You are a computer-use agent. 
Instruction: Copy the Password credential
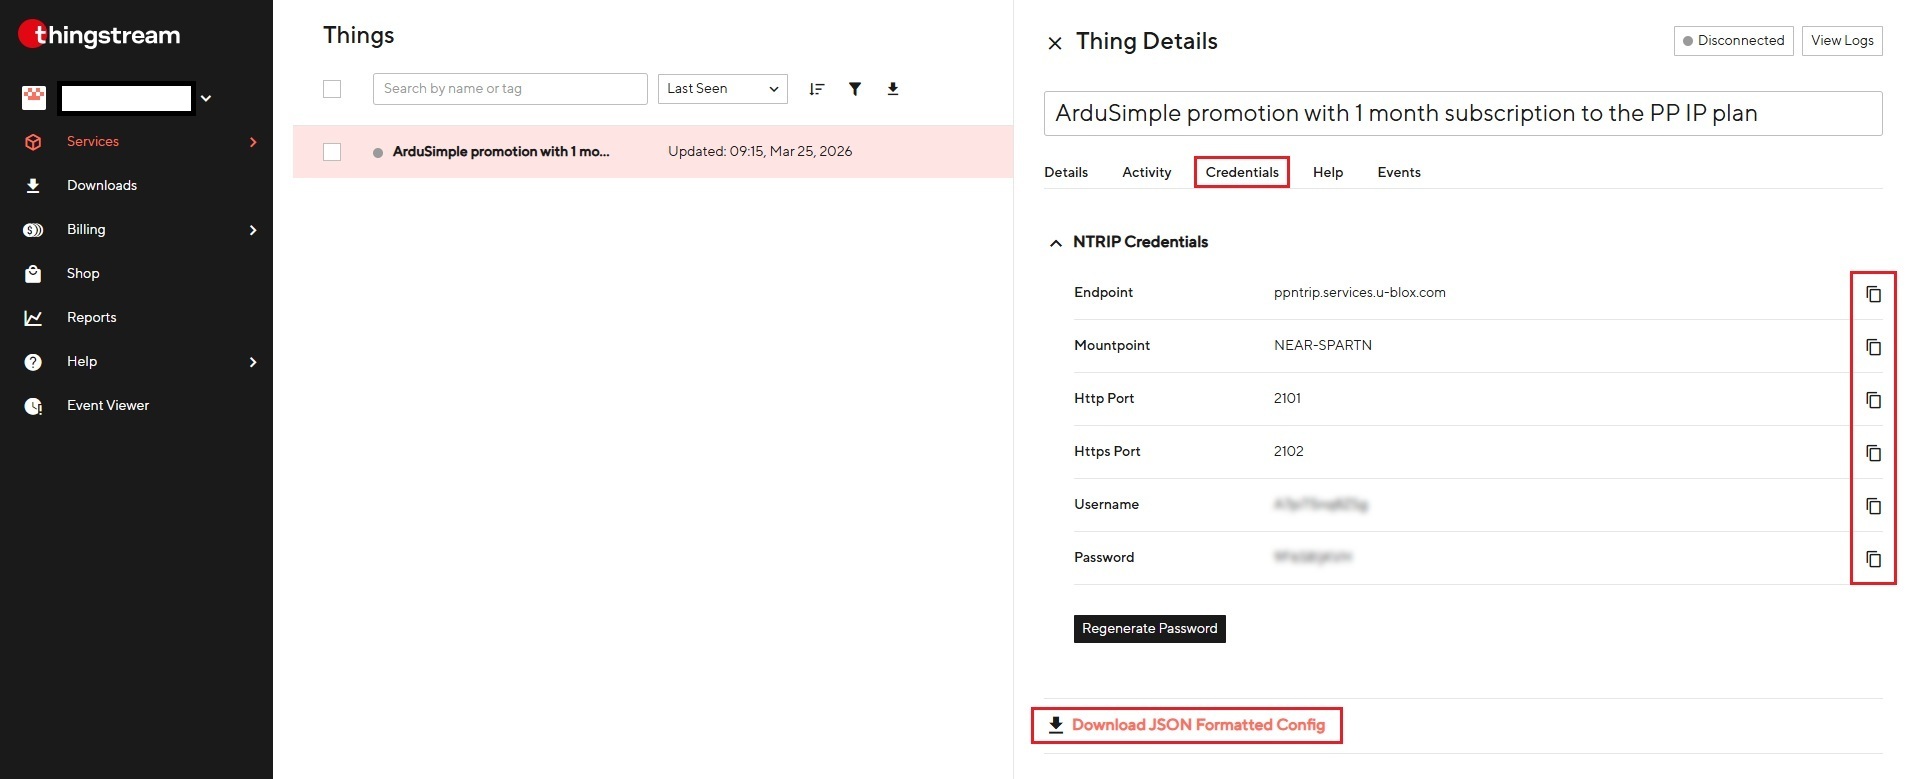click(x=1873, y=559)
